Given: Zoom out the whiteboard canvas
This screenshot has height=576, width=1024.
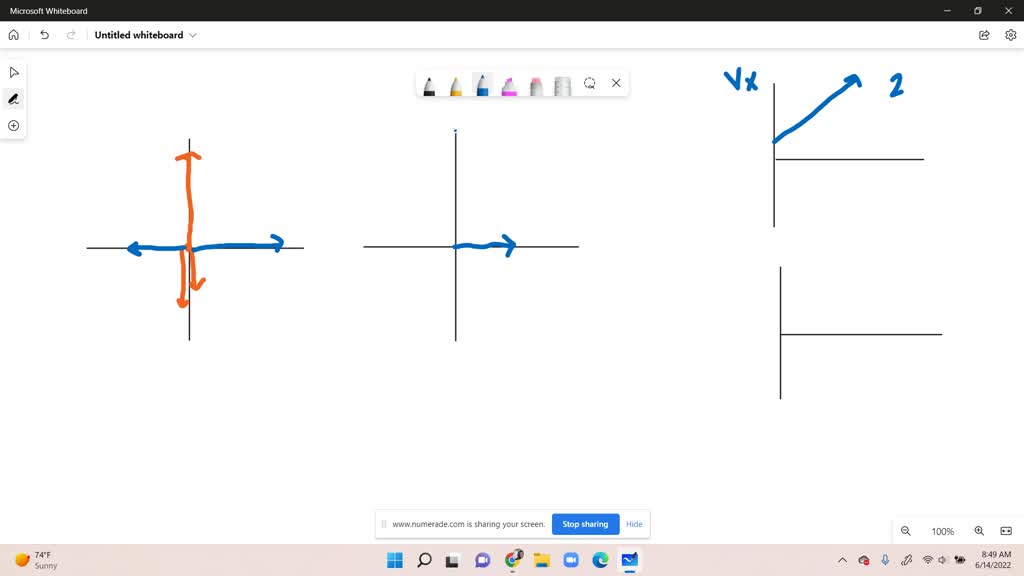Looking at the screenshot, I should (x=906, y=531).
